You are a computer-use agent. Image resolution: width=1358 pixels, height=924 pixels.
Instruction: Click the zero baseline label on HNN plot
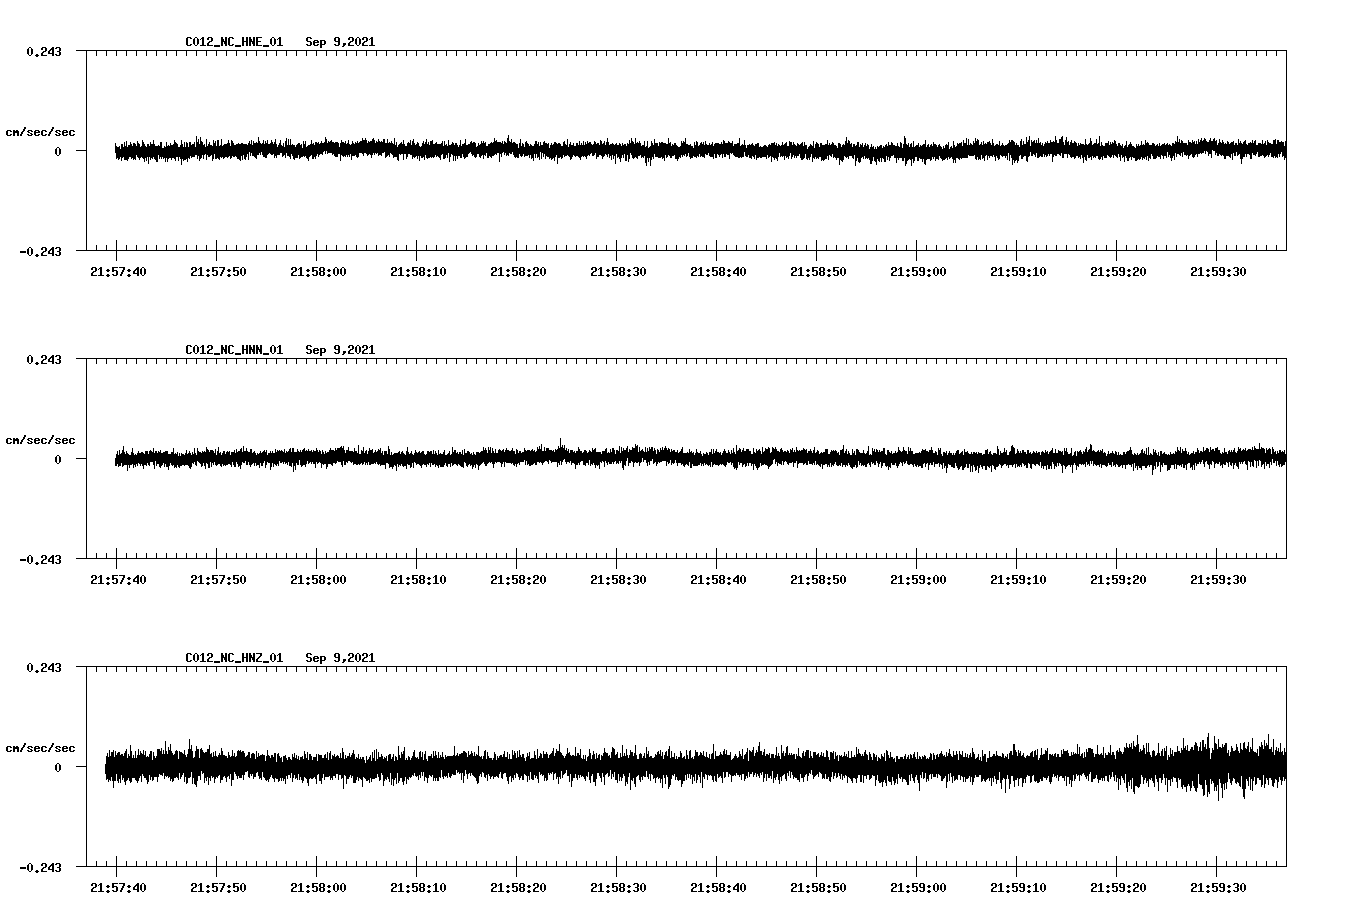(58, 459)
